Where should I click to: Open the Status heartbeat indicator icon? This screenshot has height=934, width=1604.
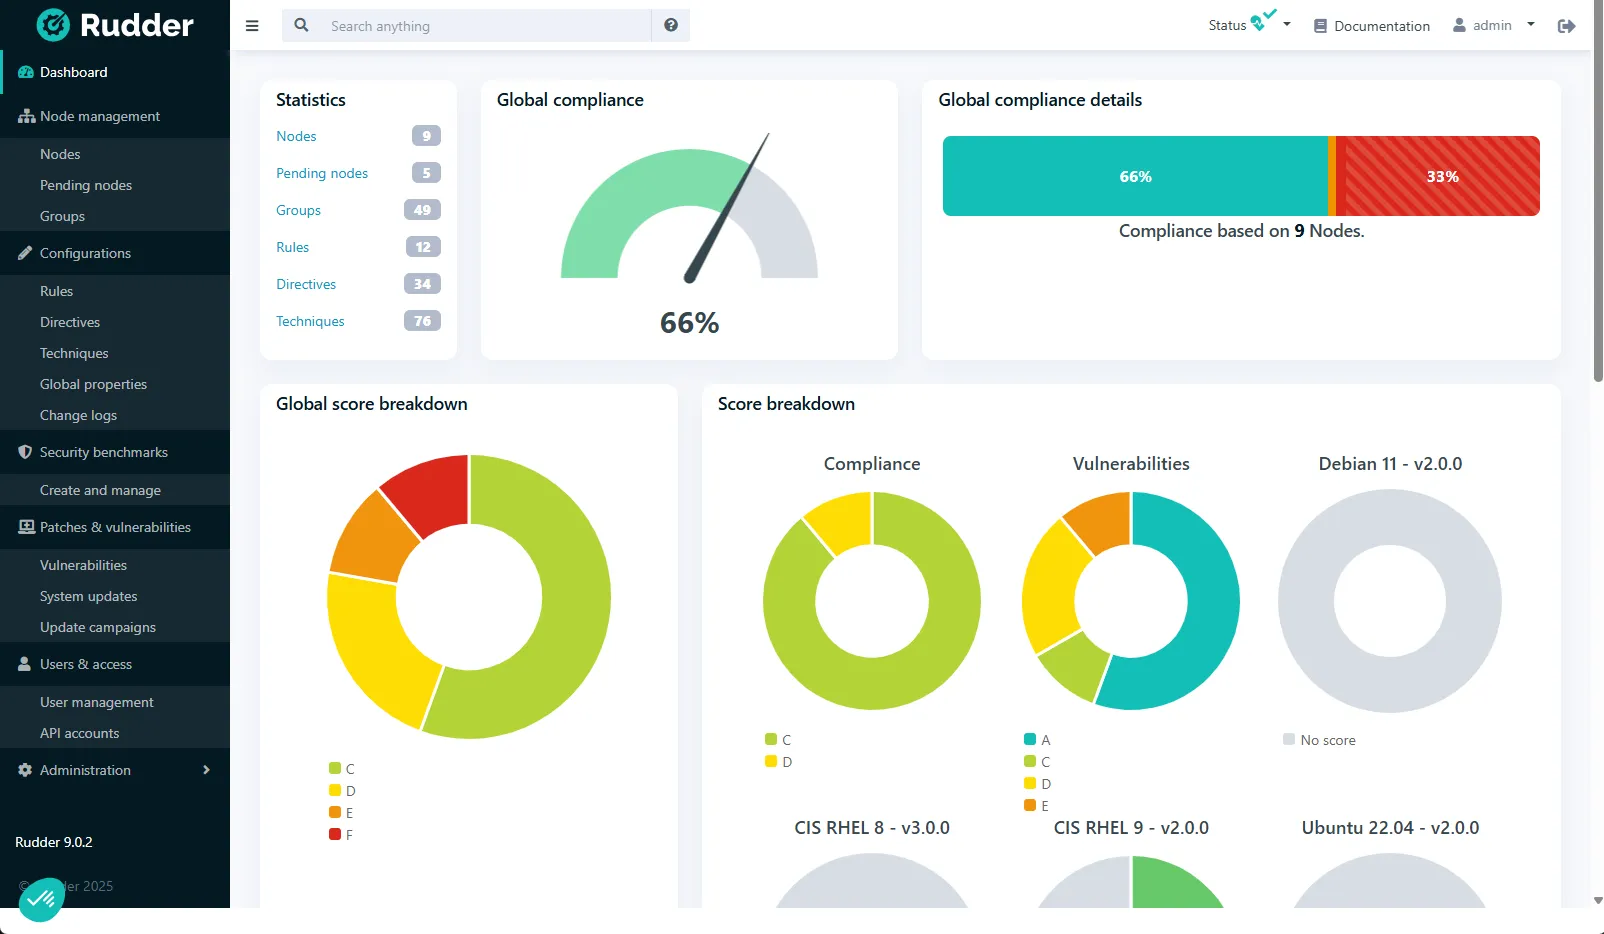pyautogui.click(x=1262, y=21)
